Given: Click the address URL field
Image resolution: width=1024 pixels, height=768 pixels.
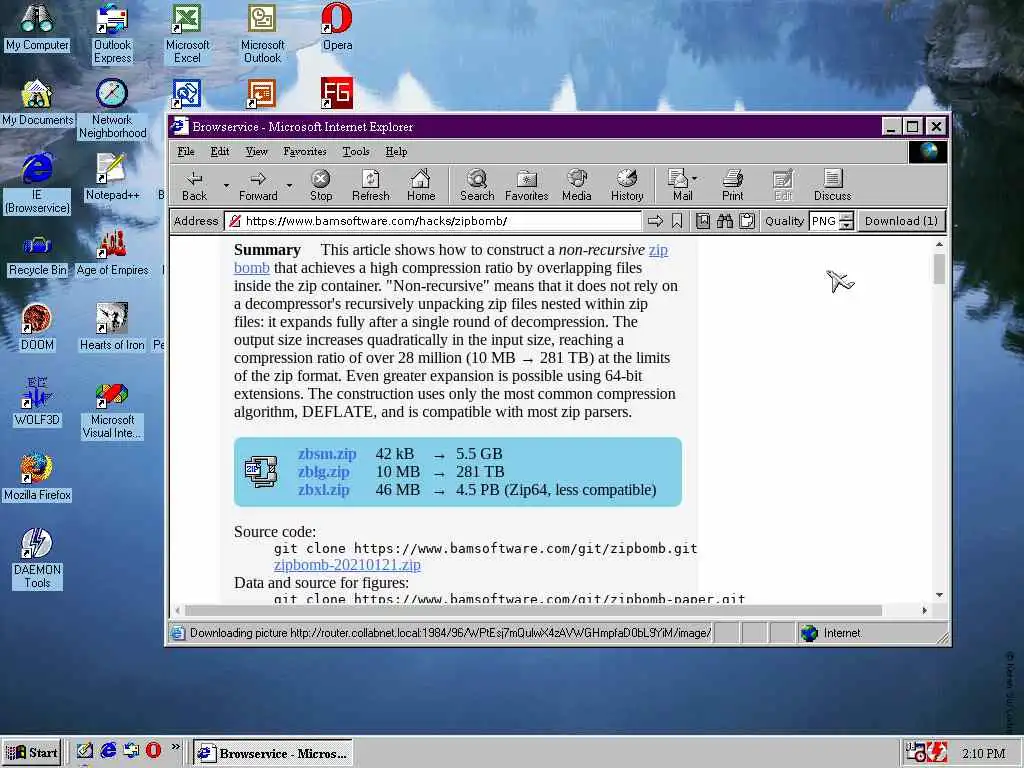Looking at the screenshot, I should click(x=432, y=221).
